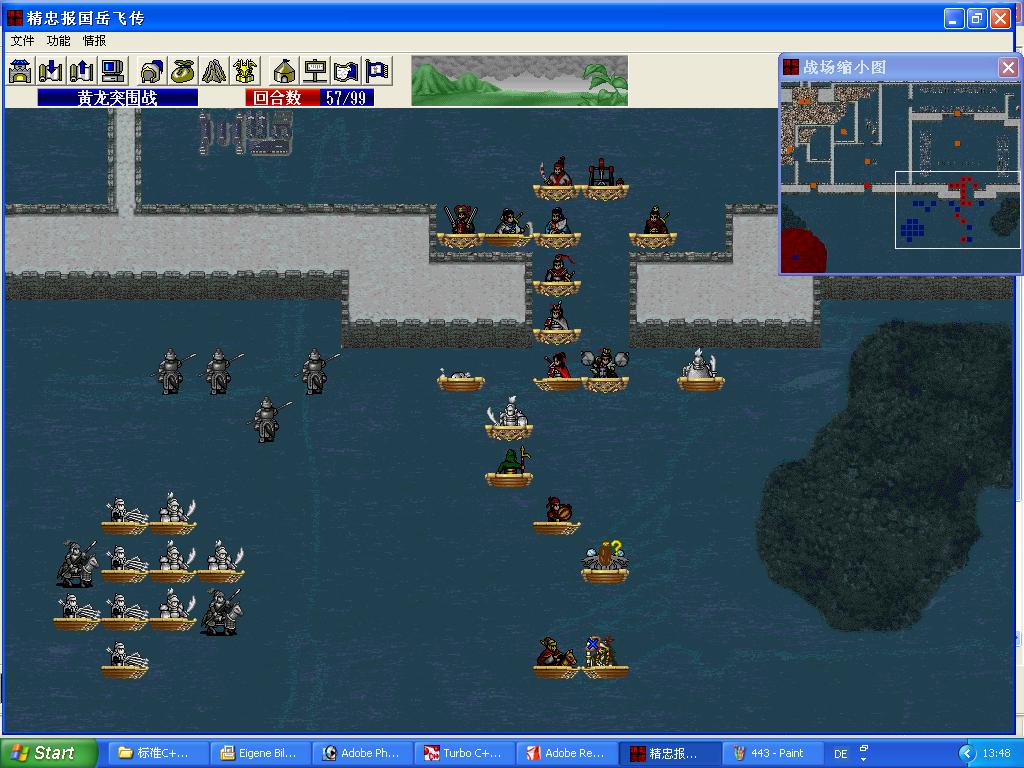This screenshot has width=1024, height=768.
Task: Click the weather landscape banner image
Action: pyautogui.click(x=519, y=80)
